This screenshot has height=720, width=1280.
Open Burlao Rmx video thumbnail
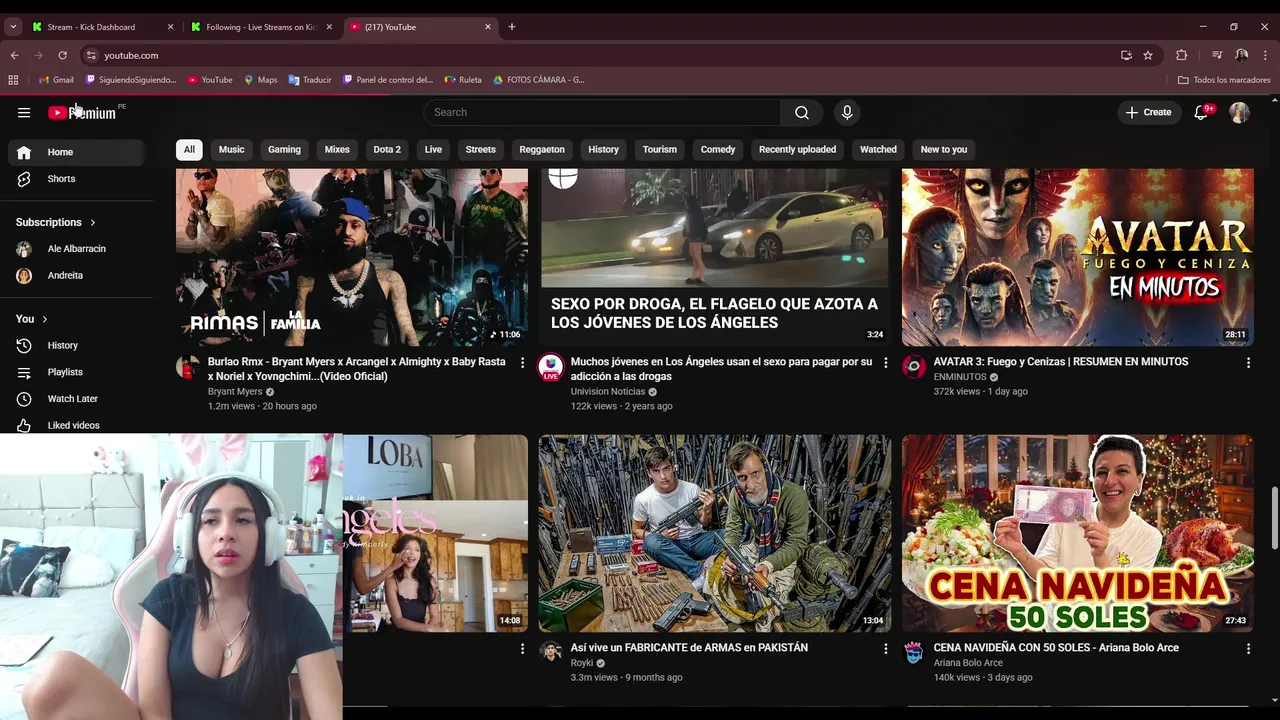pyautogui.click(x=352, y=257)
